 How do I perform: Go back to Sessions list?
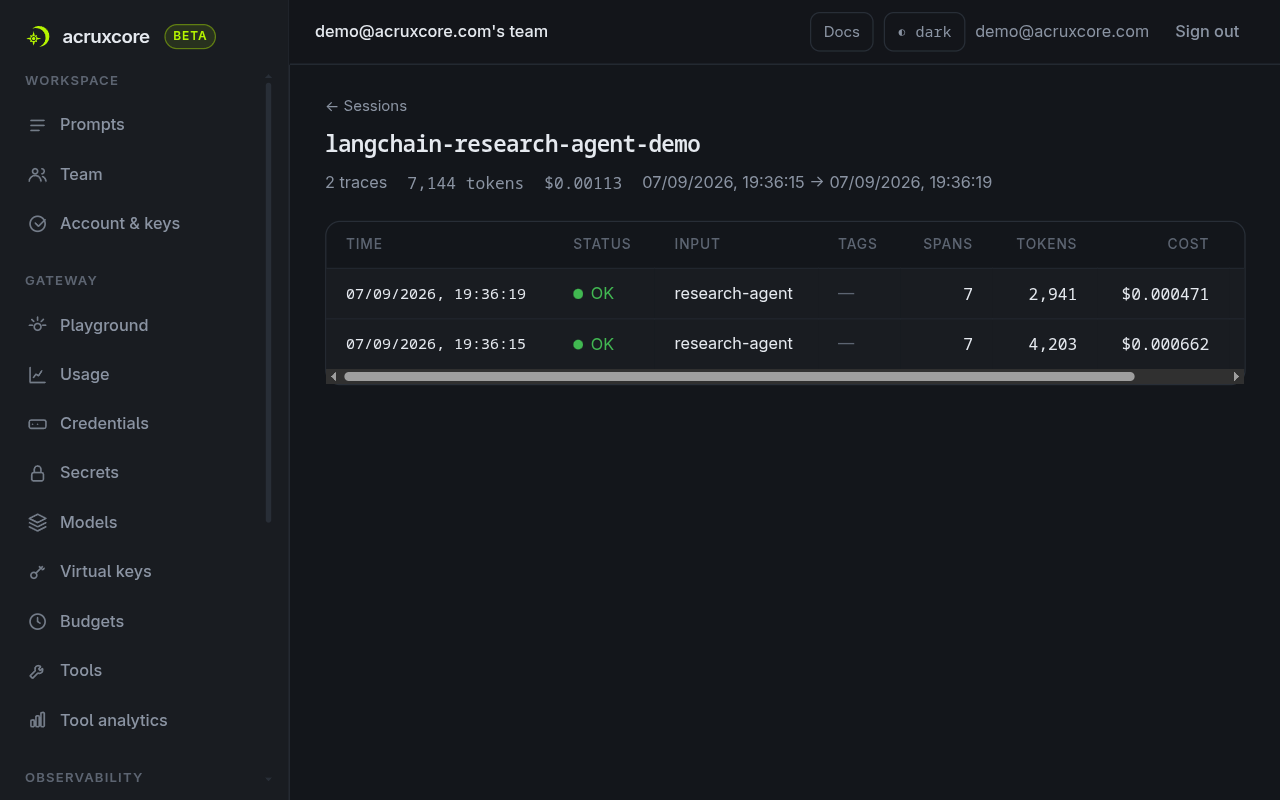(366, 106)
